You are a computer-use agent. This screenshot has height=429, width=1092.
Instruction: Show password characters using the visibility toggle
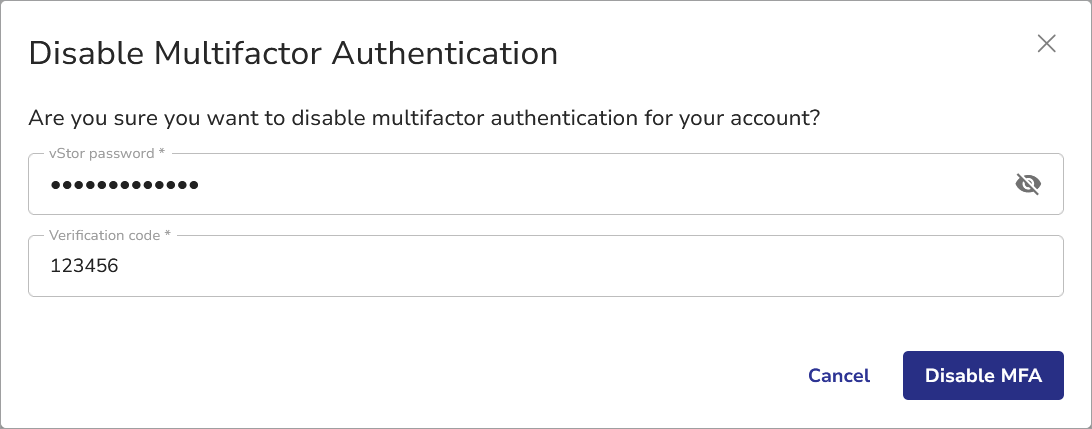pyautogui.click(x=1028, y=184)
